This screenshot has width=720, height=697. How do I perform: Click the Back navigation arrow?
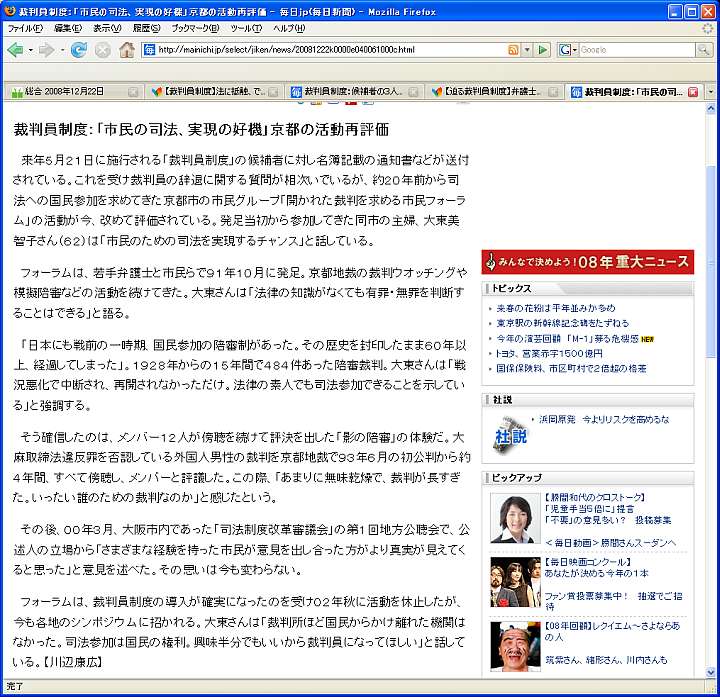pyautogui.click(x=18, y=50)
